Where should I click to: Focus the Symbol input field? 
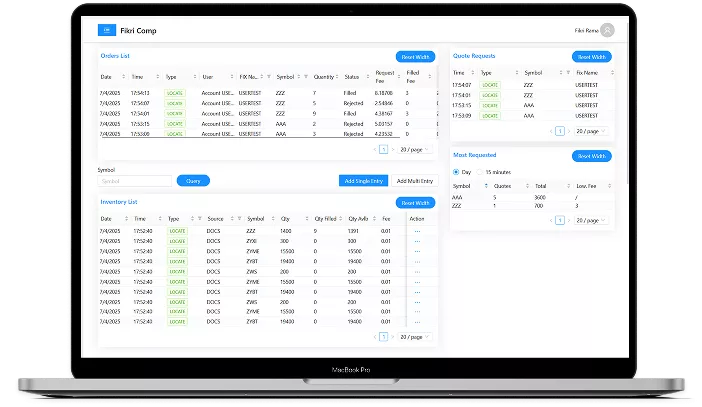tap(134, 181)
